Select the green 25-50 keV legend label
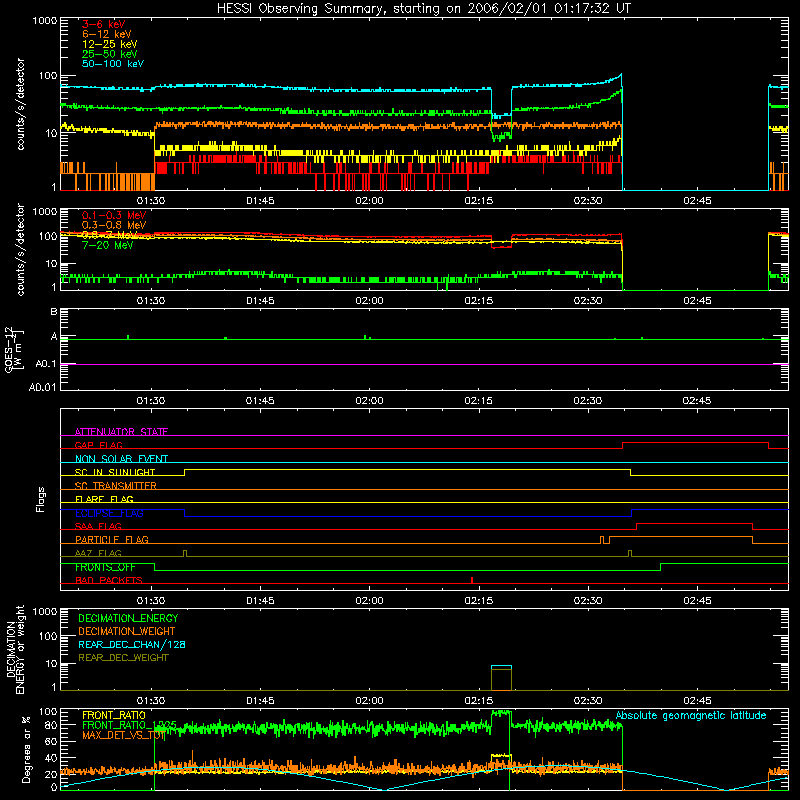The height and width of the screenshot is (800, 800). click(x=110, y=54)
